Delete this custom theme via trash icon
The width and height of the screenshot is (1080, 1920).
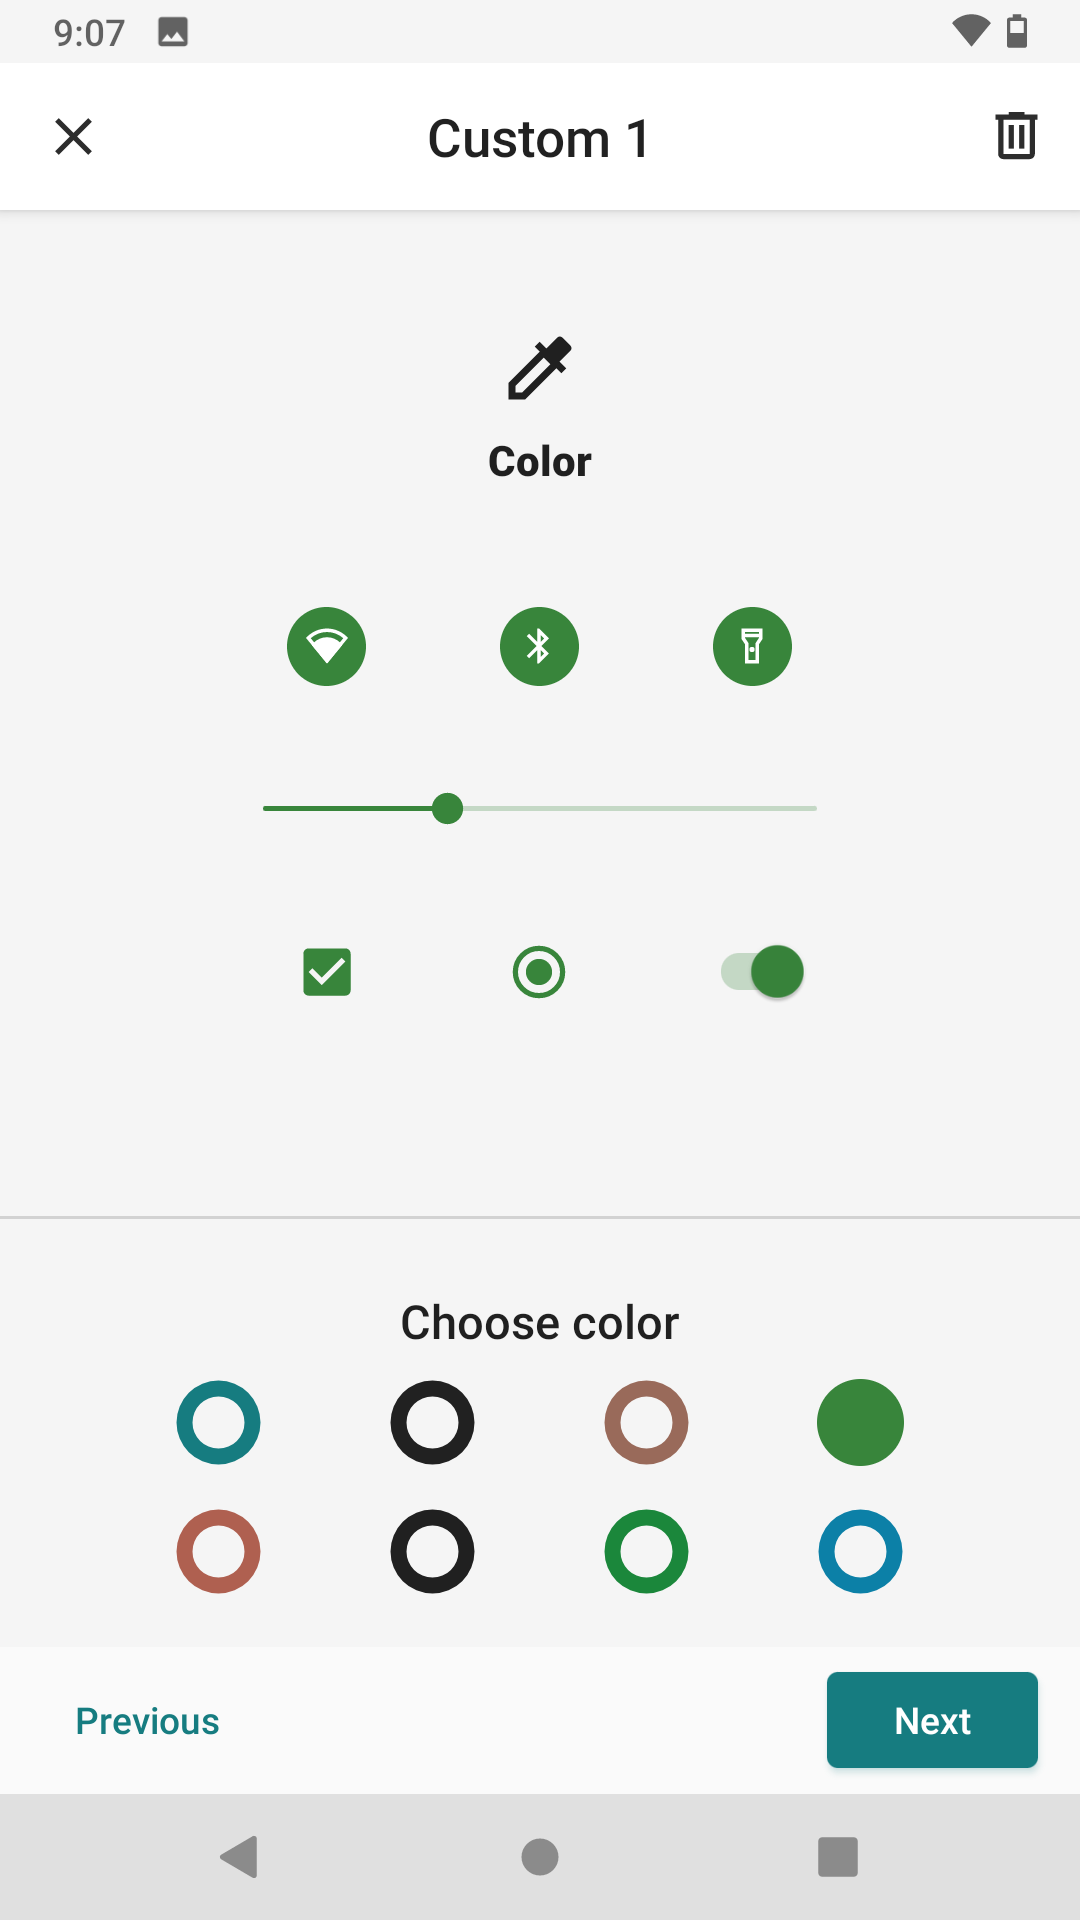pos(1016,136)
